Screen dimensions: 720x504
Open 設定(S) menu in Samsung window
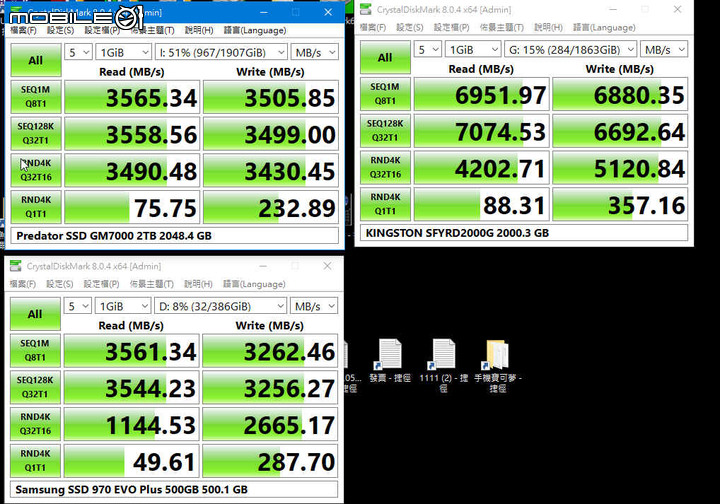click(x=60, y=284)
